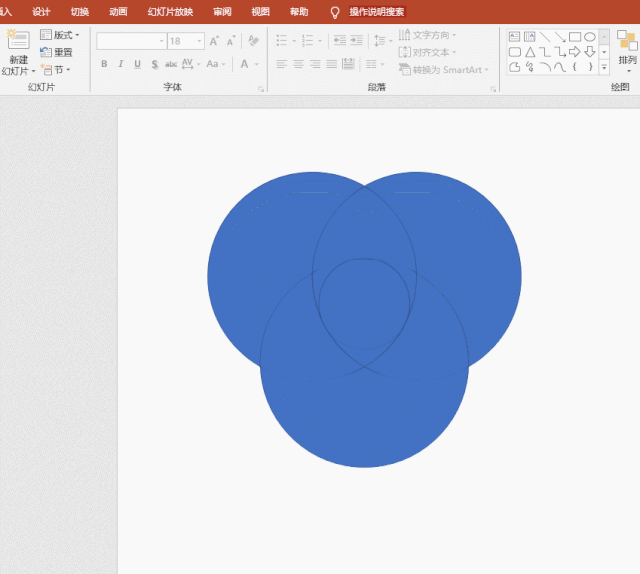Open the font size dropdown
Screen dimensions: 640x574
[200, 41]
